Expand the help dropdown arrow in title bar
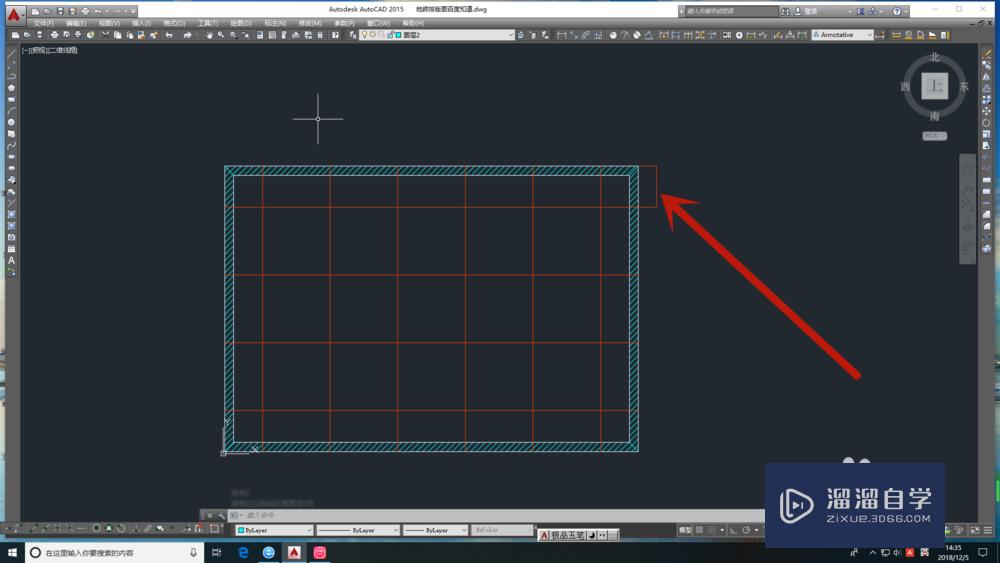Screen dimensions: 1000x563 906,11
